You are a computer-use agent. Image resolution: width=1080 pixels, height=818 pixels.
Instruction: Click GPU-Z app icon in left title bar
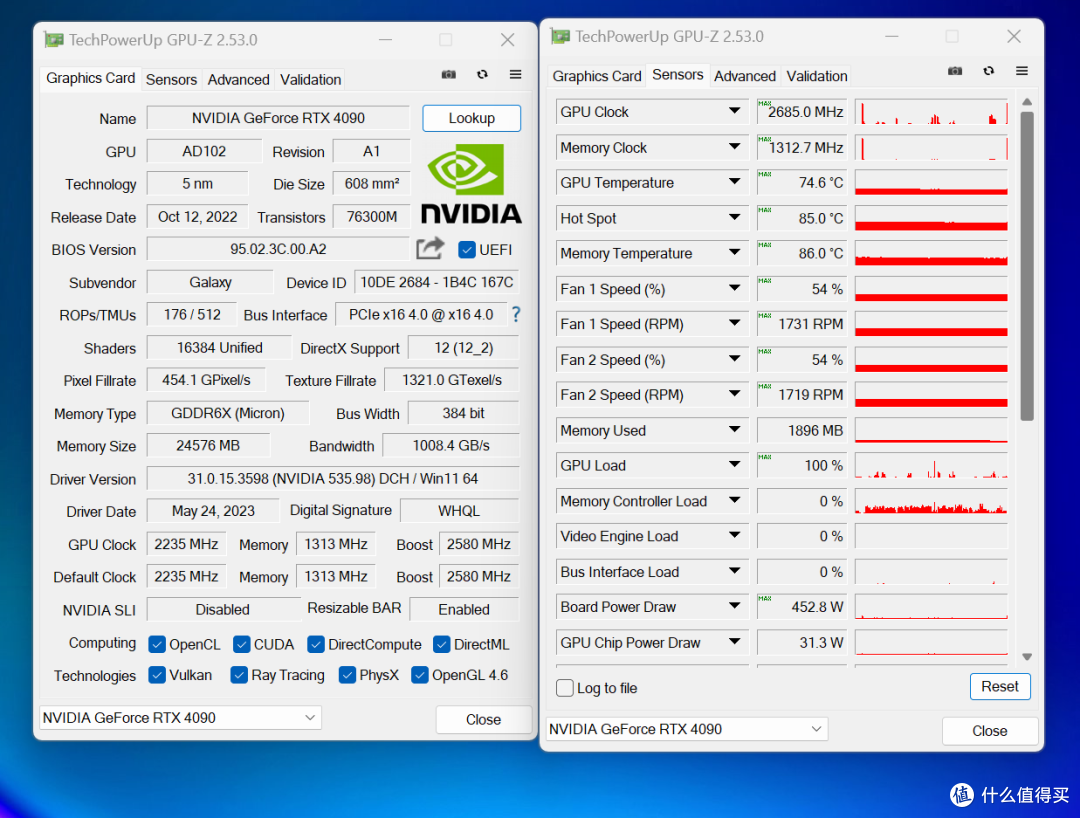coord(54,40)
